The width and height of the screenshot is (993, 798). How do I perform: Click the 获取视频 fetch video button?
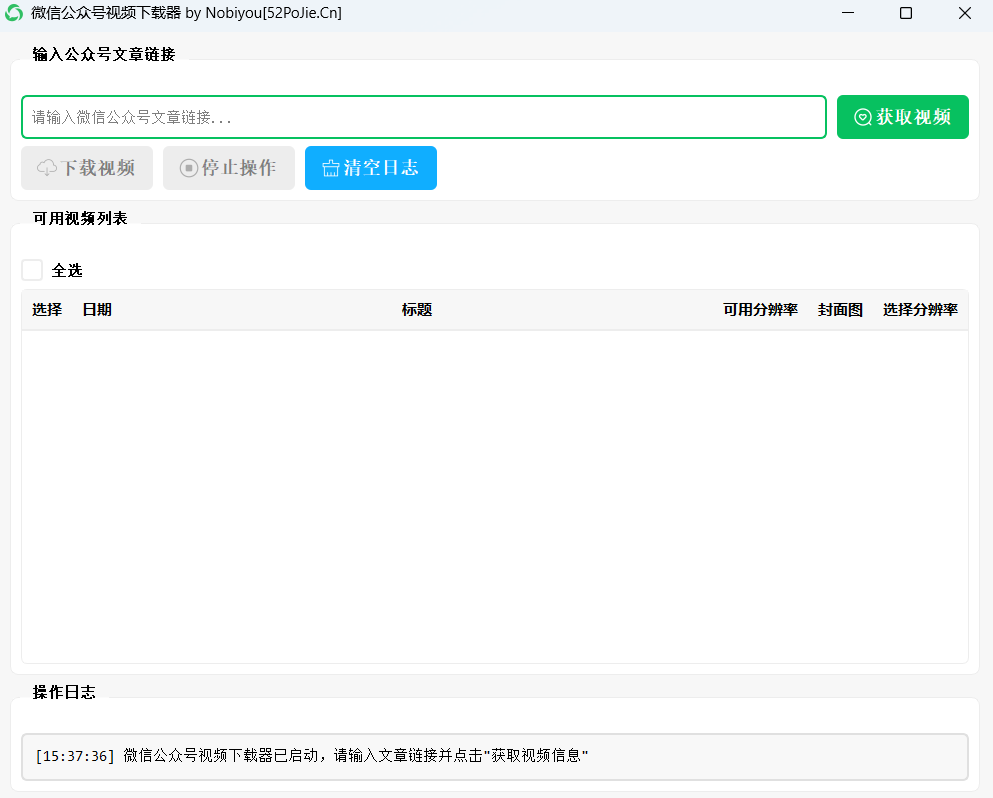click(902, 117)
